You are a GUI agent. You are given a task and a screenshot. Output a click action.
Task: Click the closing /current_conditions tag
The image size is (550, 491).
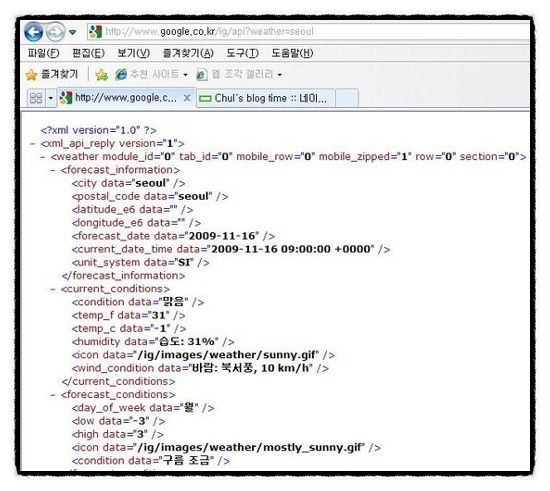118,382
